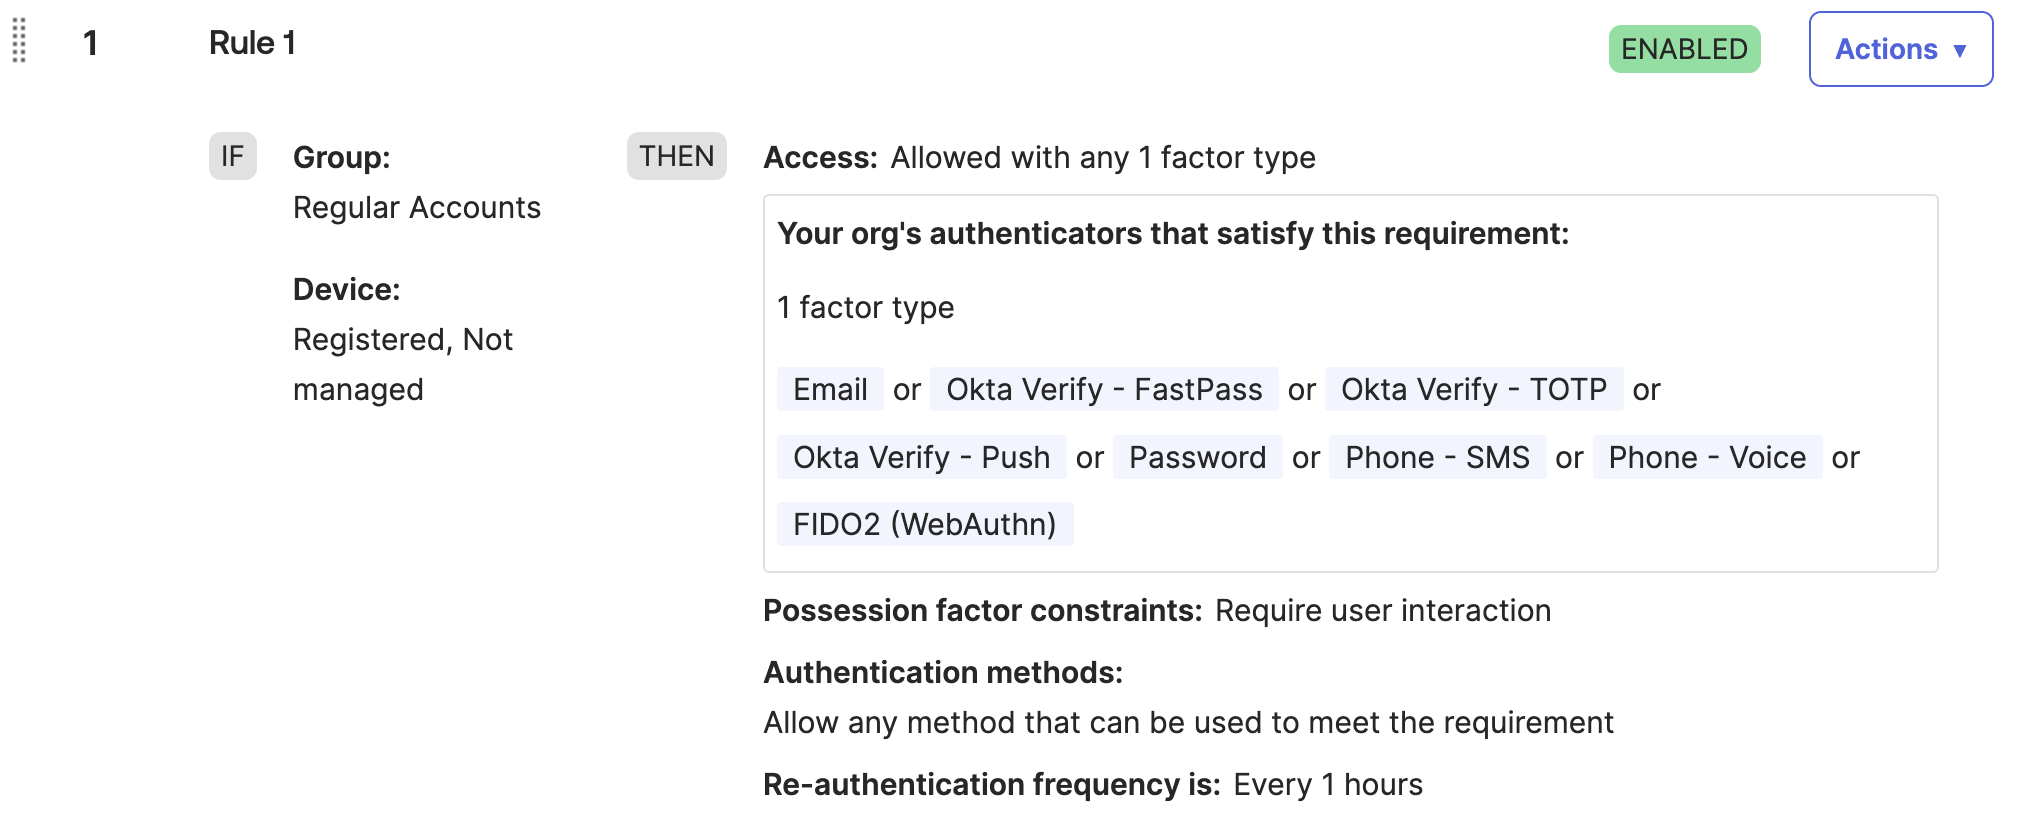Click the Okta Verify - Push chip
This screenshot has height=818, width=2028.
(x=921, y=457)
